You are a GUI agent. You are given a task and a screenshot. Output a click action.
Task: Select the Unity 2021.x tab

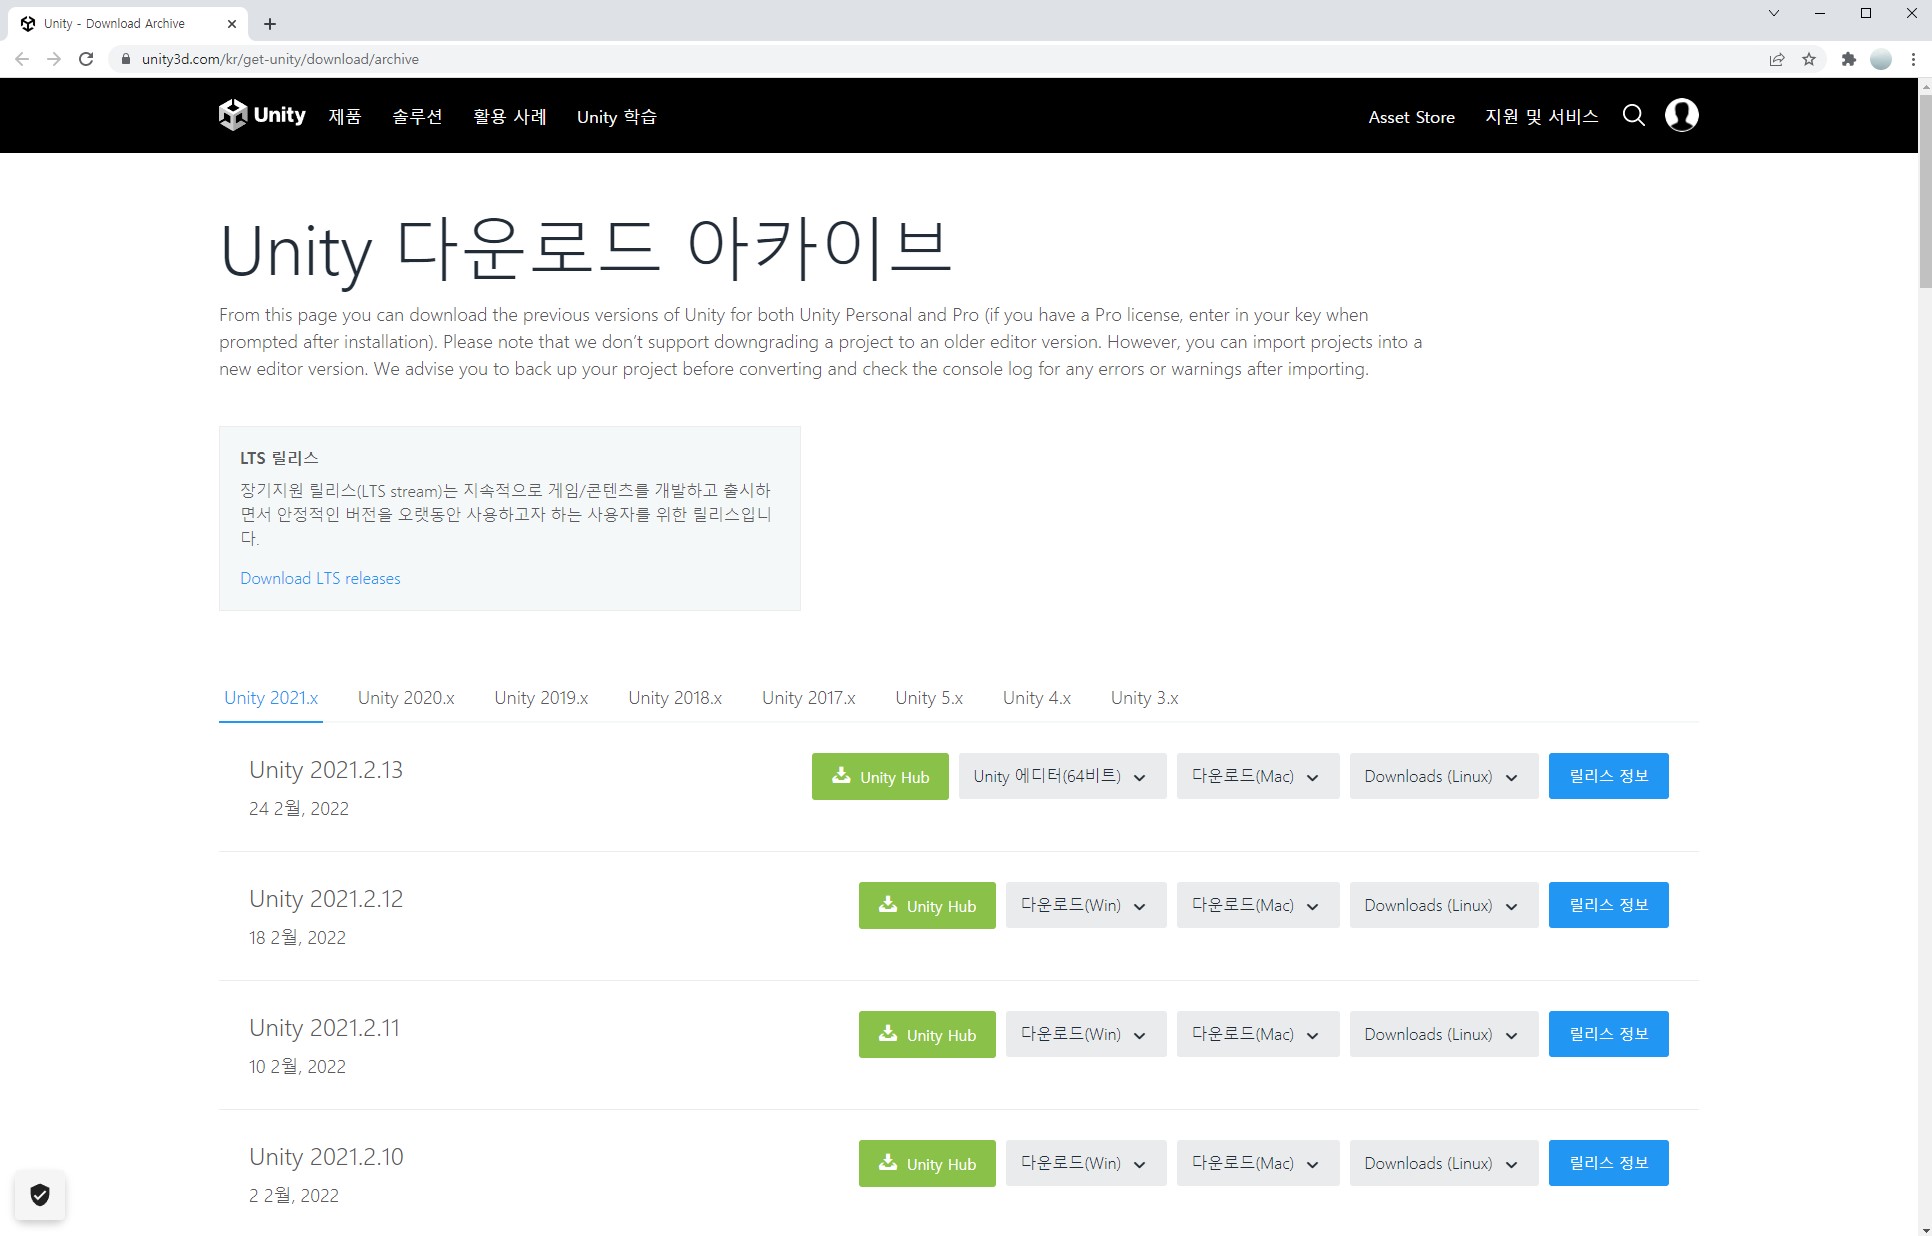coord(271,698)
